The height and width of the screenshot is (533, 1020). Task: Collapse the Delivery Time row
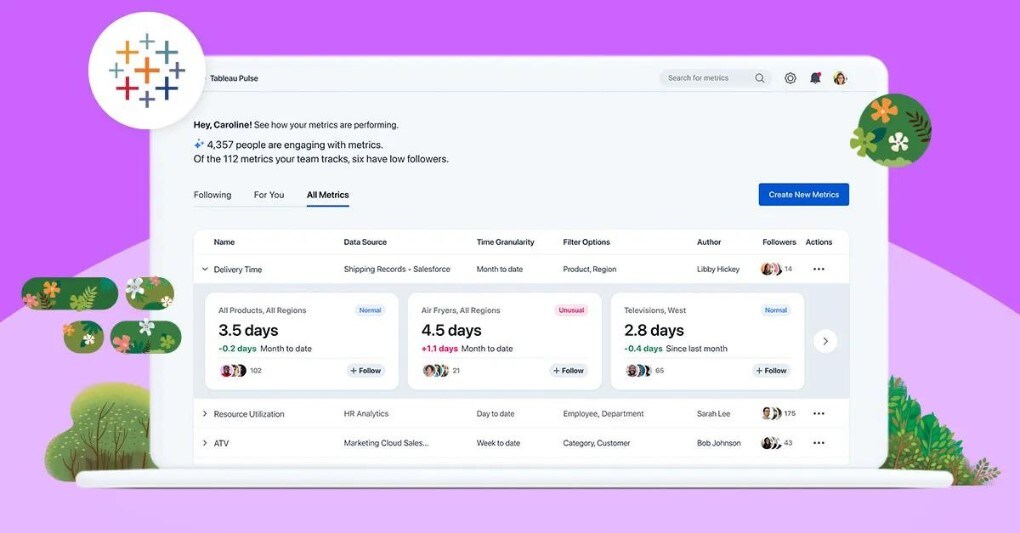(205, 269)
